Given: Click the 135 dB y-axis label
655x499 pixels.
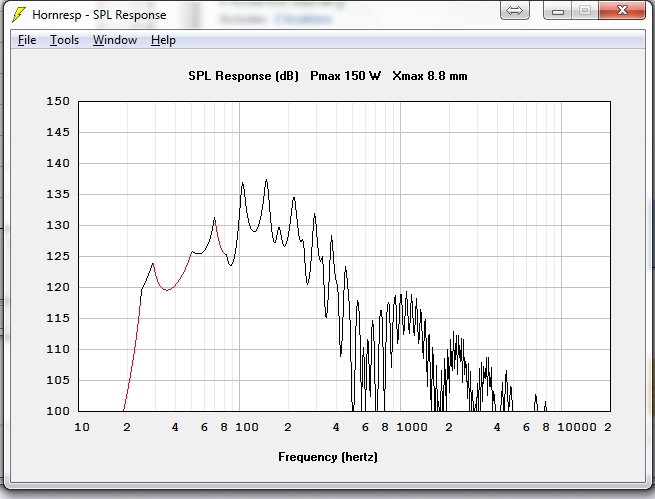Looking at the screenshot, I should [x=58, y=194].
